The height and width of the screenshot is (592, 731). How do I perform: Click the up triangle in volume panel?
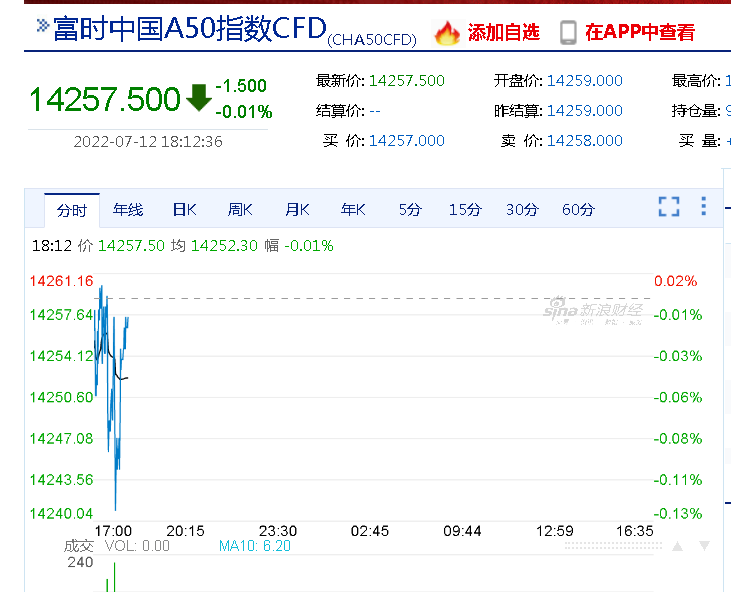click(677, 546)
